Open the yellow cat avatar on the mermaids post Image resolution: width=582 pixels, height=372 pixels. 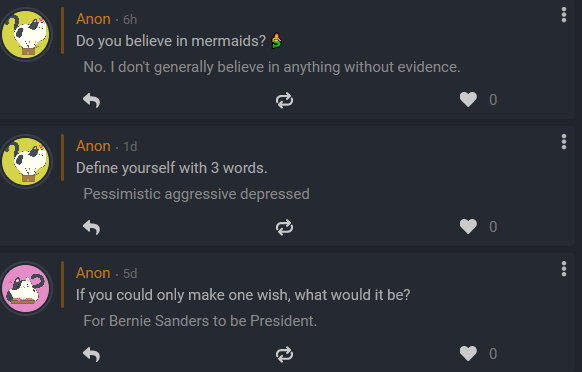[26, 35]
